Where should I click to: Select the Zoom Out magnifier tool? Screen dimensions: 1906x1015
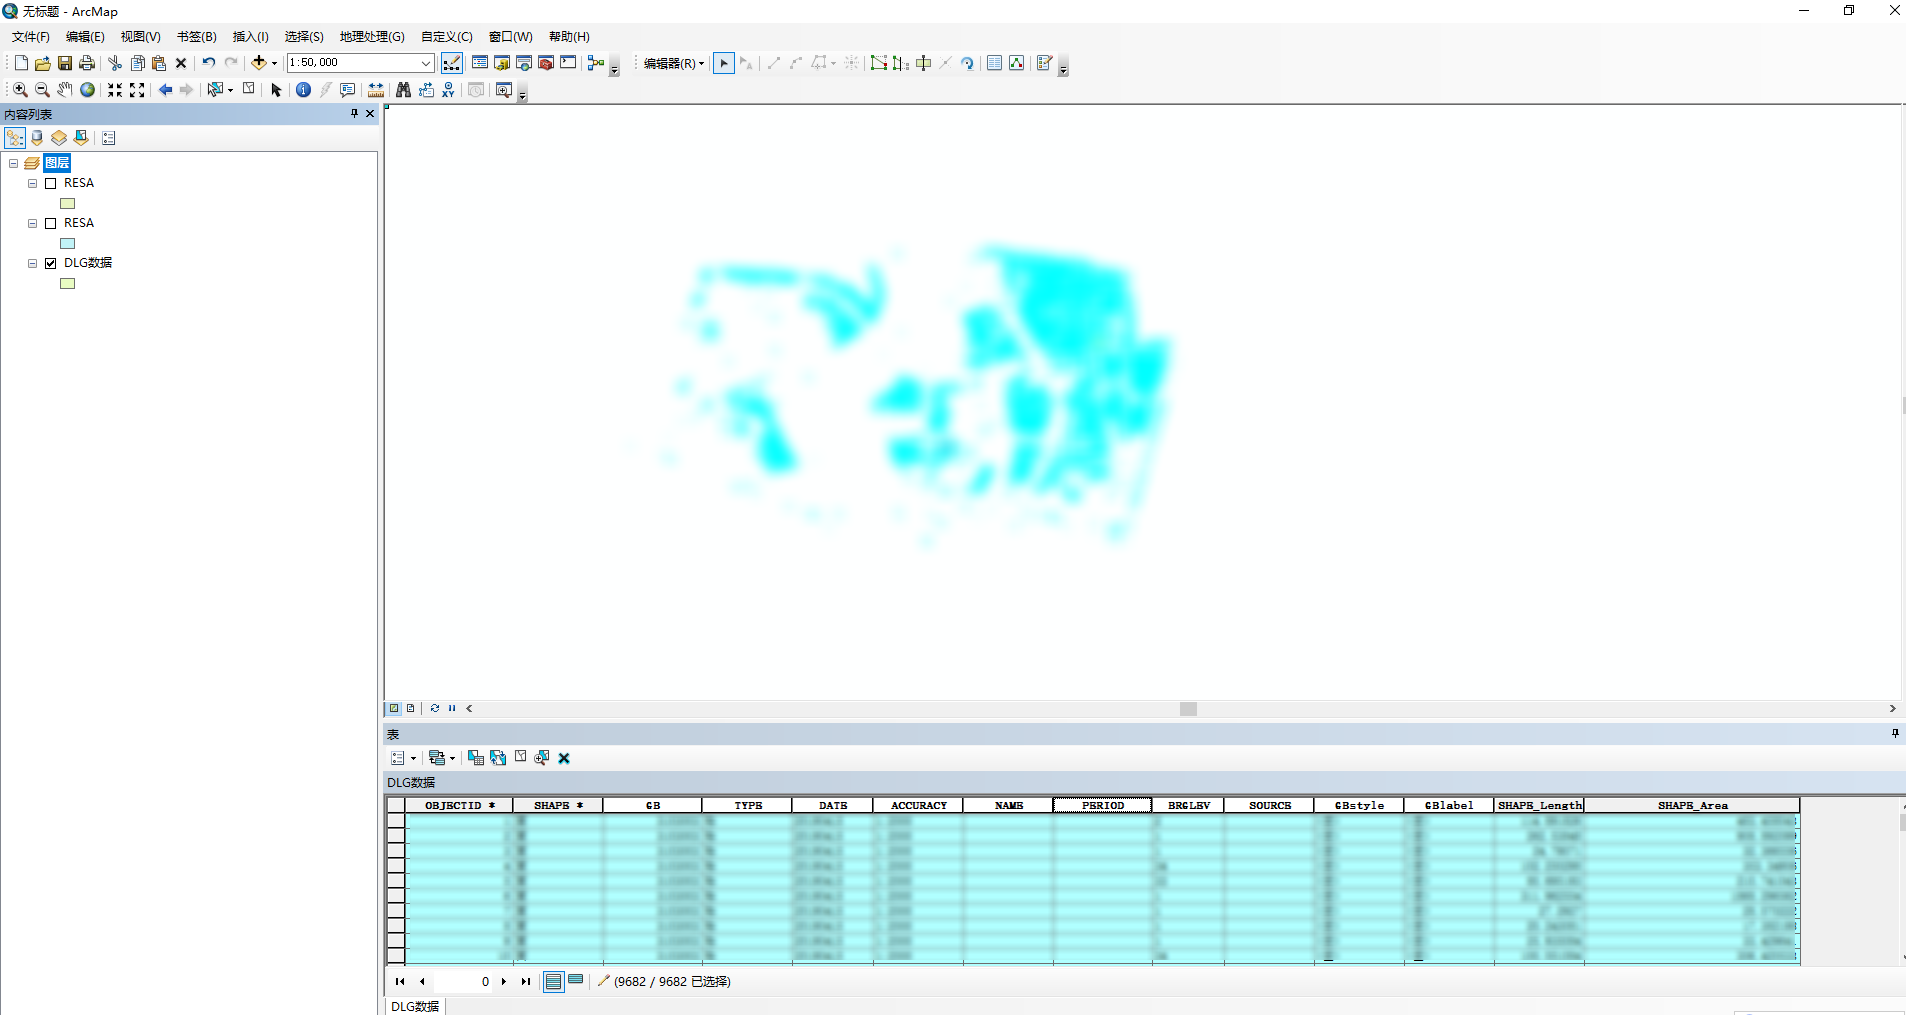[42, 90]
